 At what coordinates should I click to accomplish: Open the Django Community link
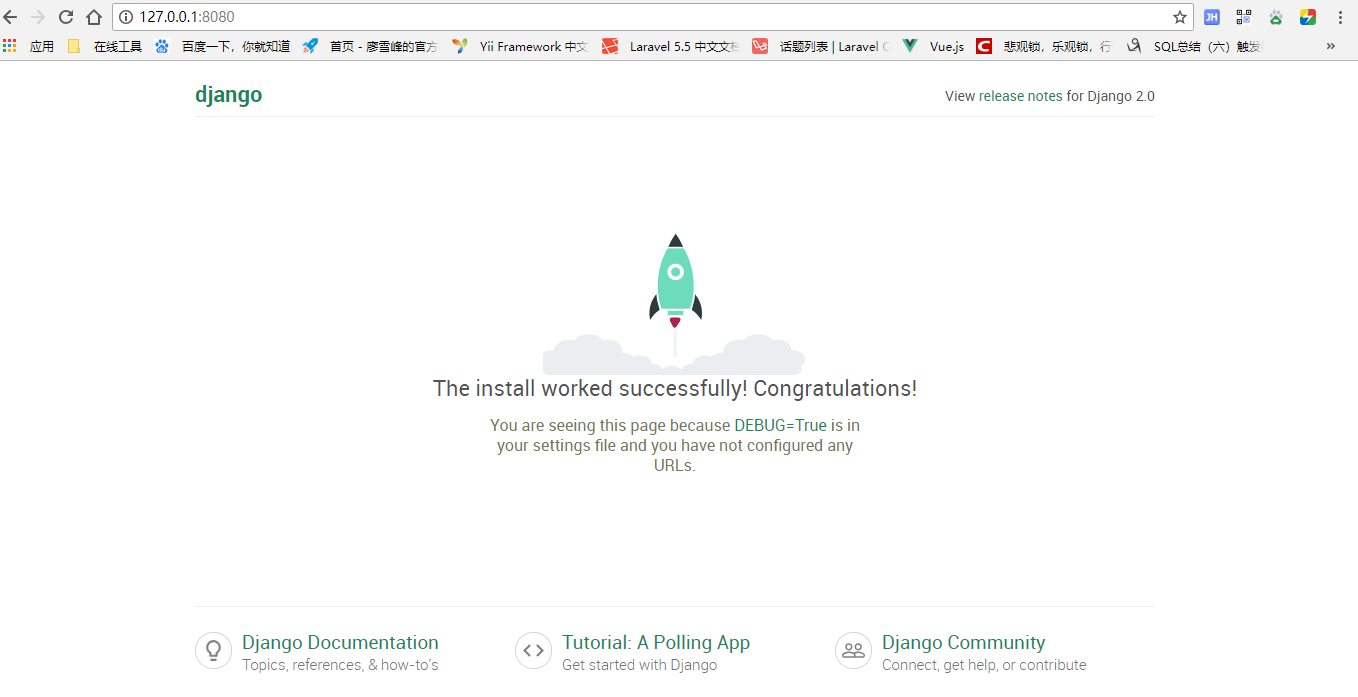click(963, 642)
